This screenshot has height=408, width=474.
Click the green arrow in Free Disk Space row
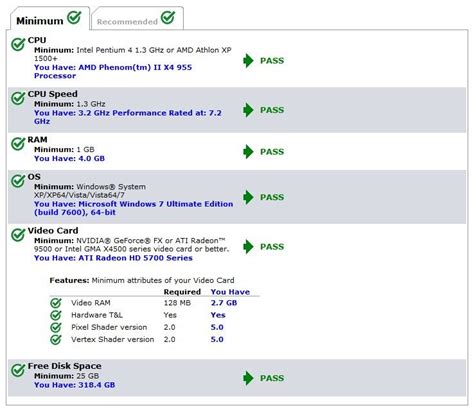248,378
